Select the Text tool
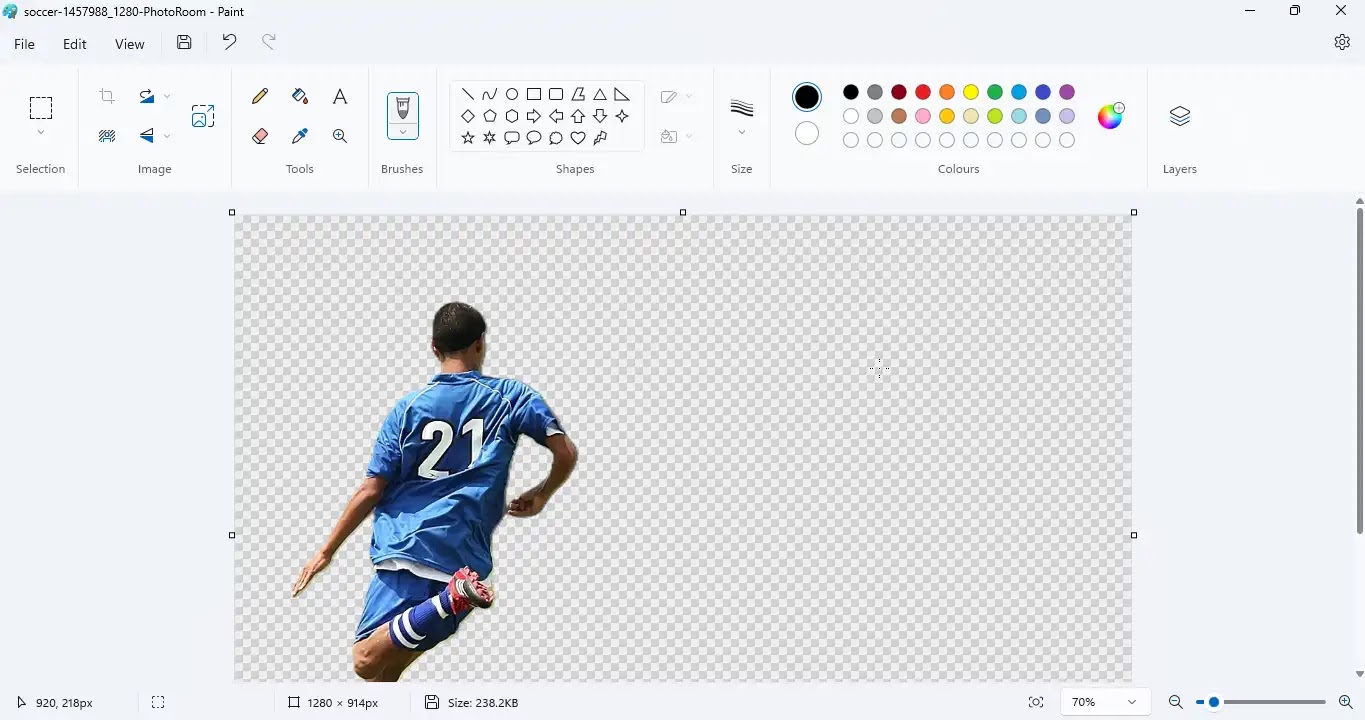This screenshot has height=720, width=1365. click(x=340, y=97)
